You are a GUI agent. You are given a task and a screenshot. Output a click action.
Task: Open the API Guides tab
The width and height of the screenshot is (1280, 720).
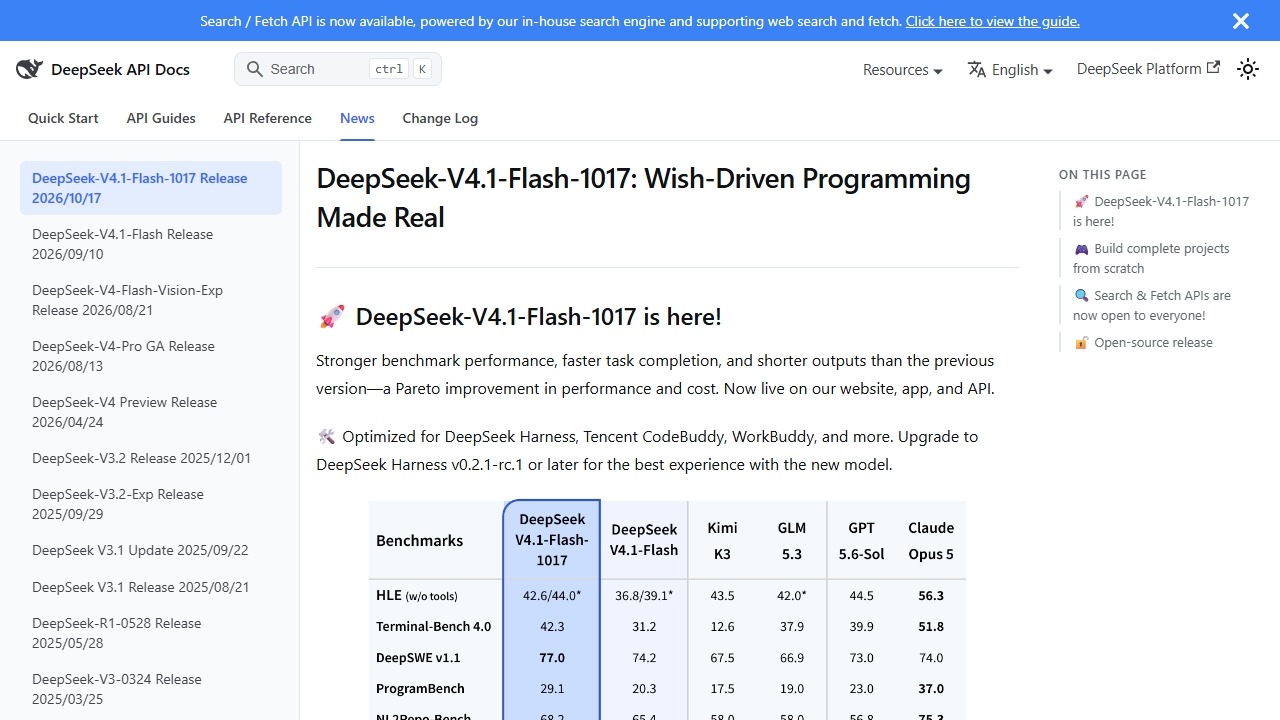pos(161,118)
